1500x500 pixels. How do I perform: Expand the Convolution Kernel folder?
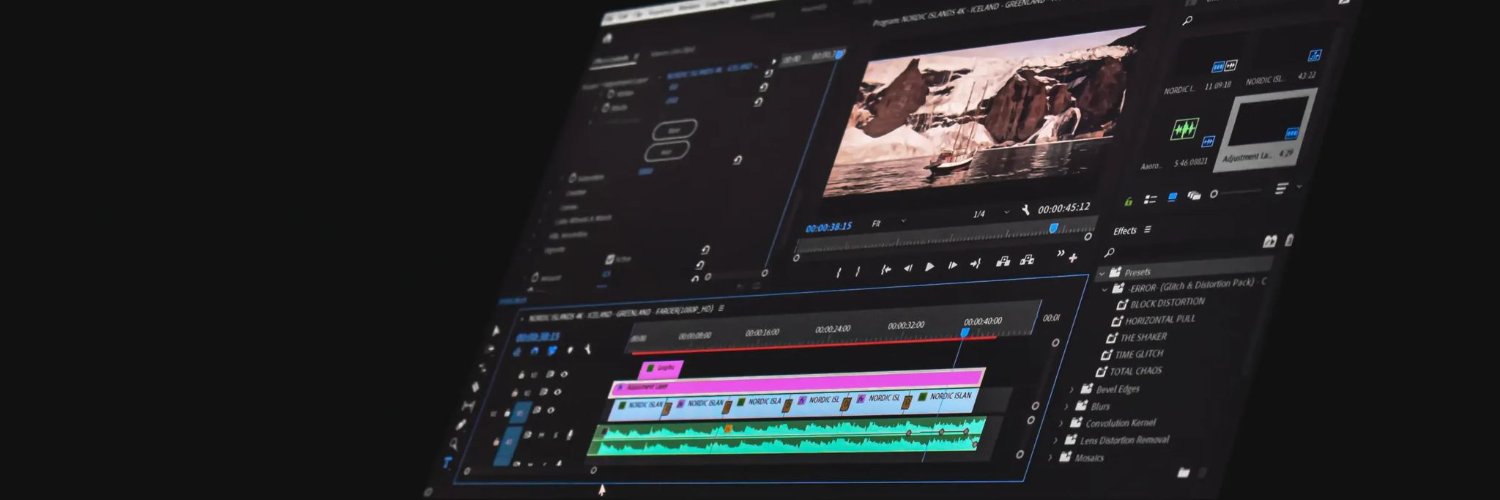(x=1061, y=424)
